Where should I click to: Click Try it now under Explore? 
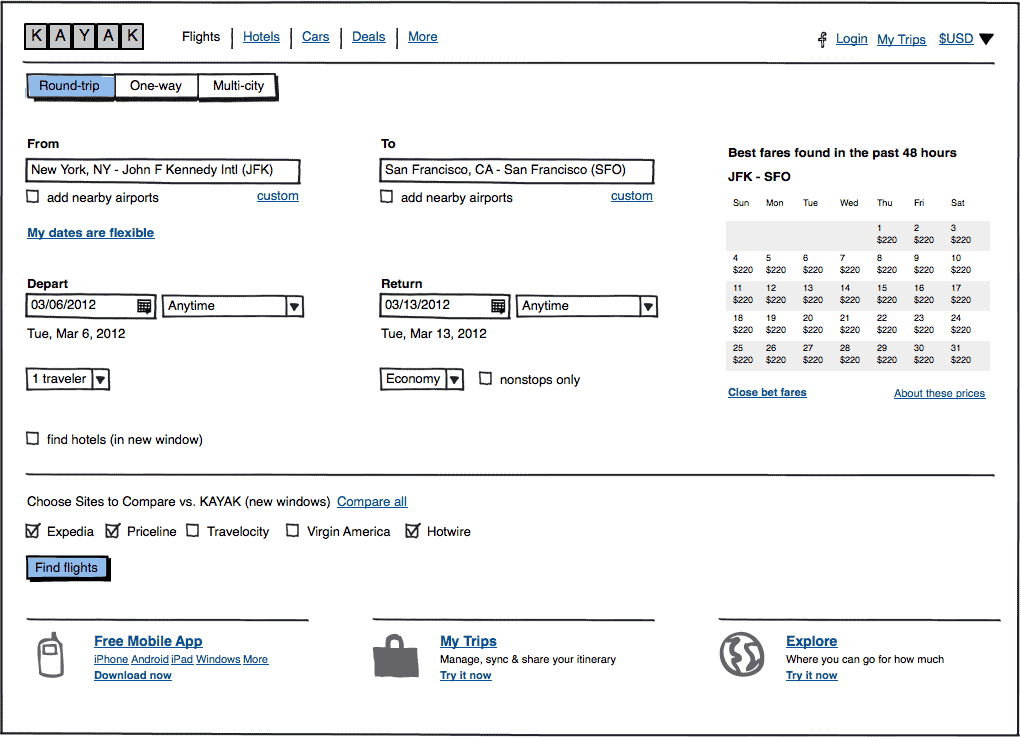(812, 675)
